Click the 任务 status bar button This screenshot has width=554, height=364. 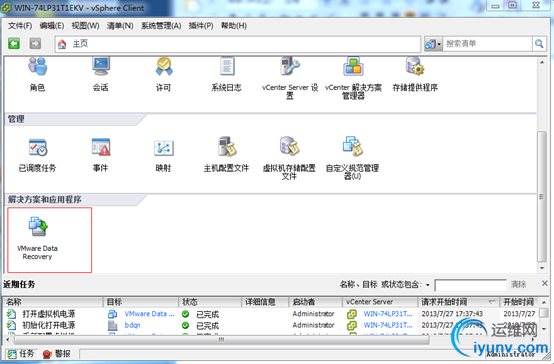[20, 354]
